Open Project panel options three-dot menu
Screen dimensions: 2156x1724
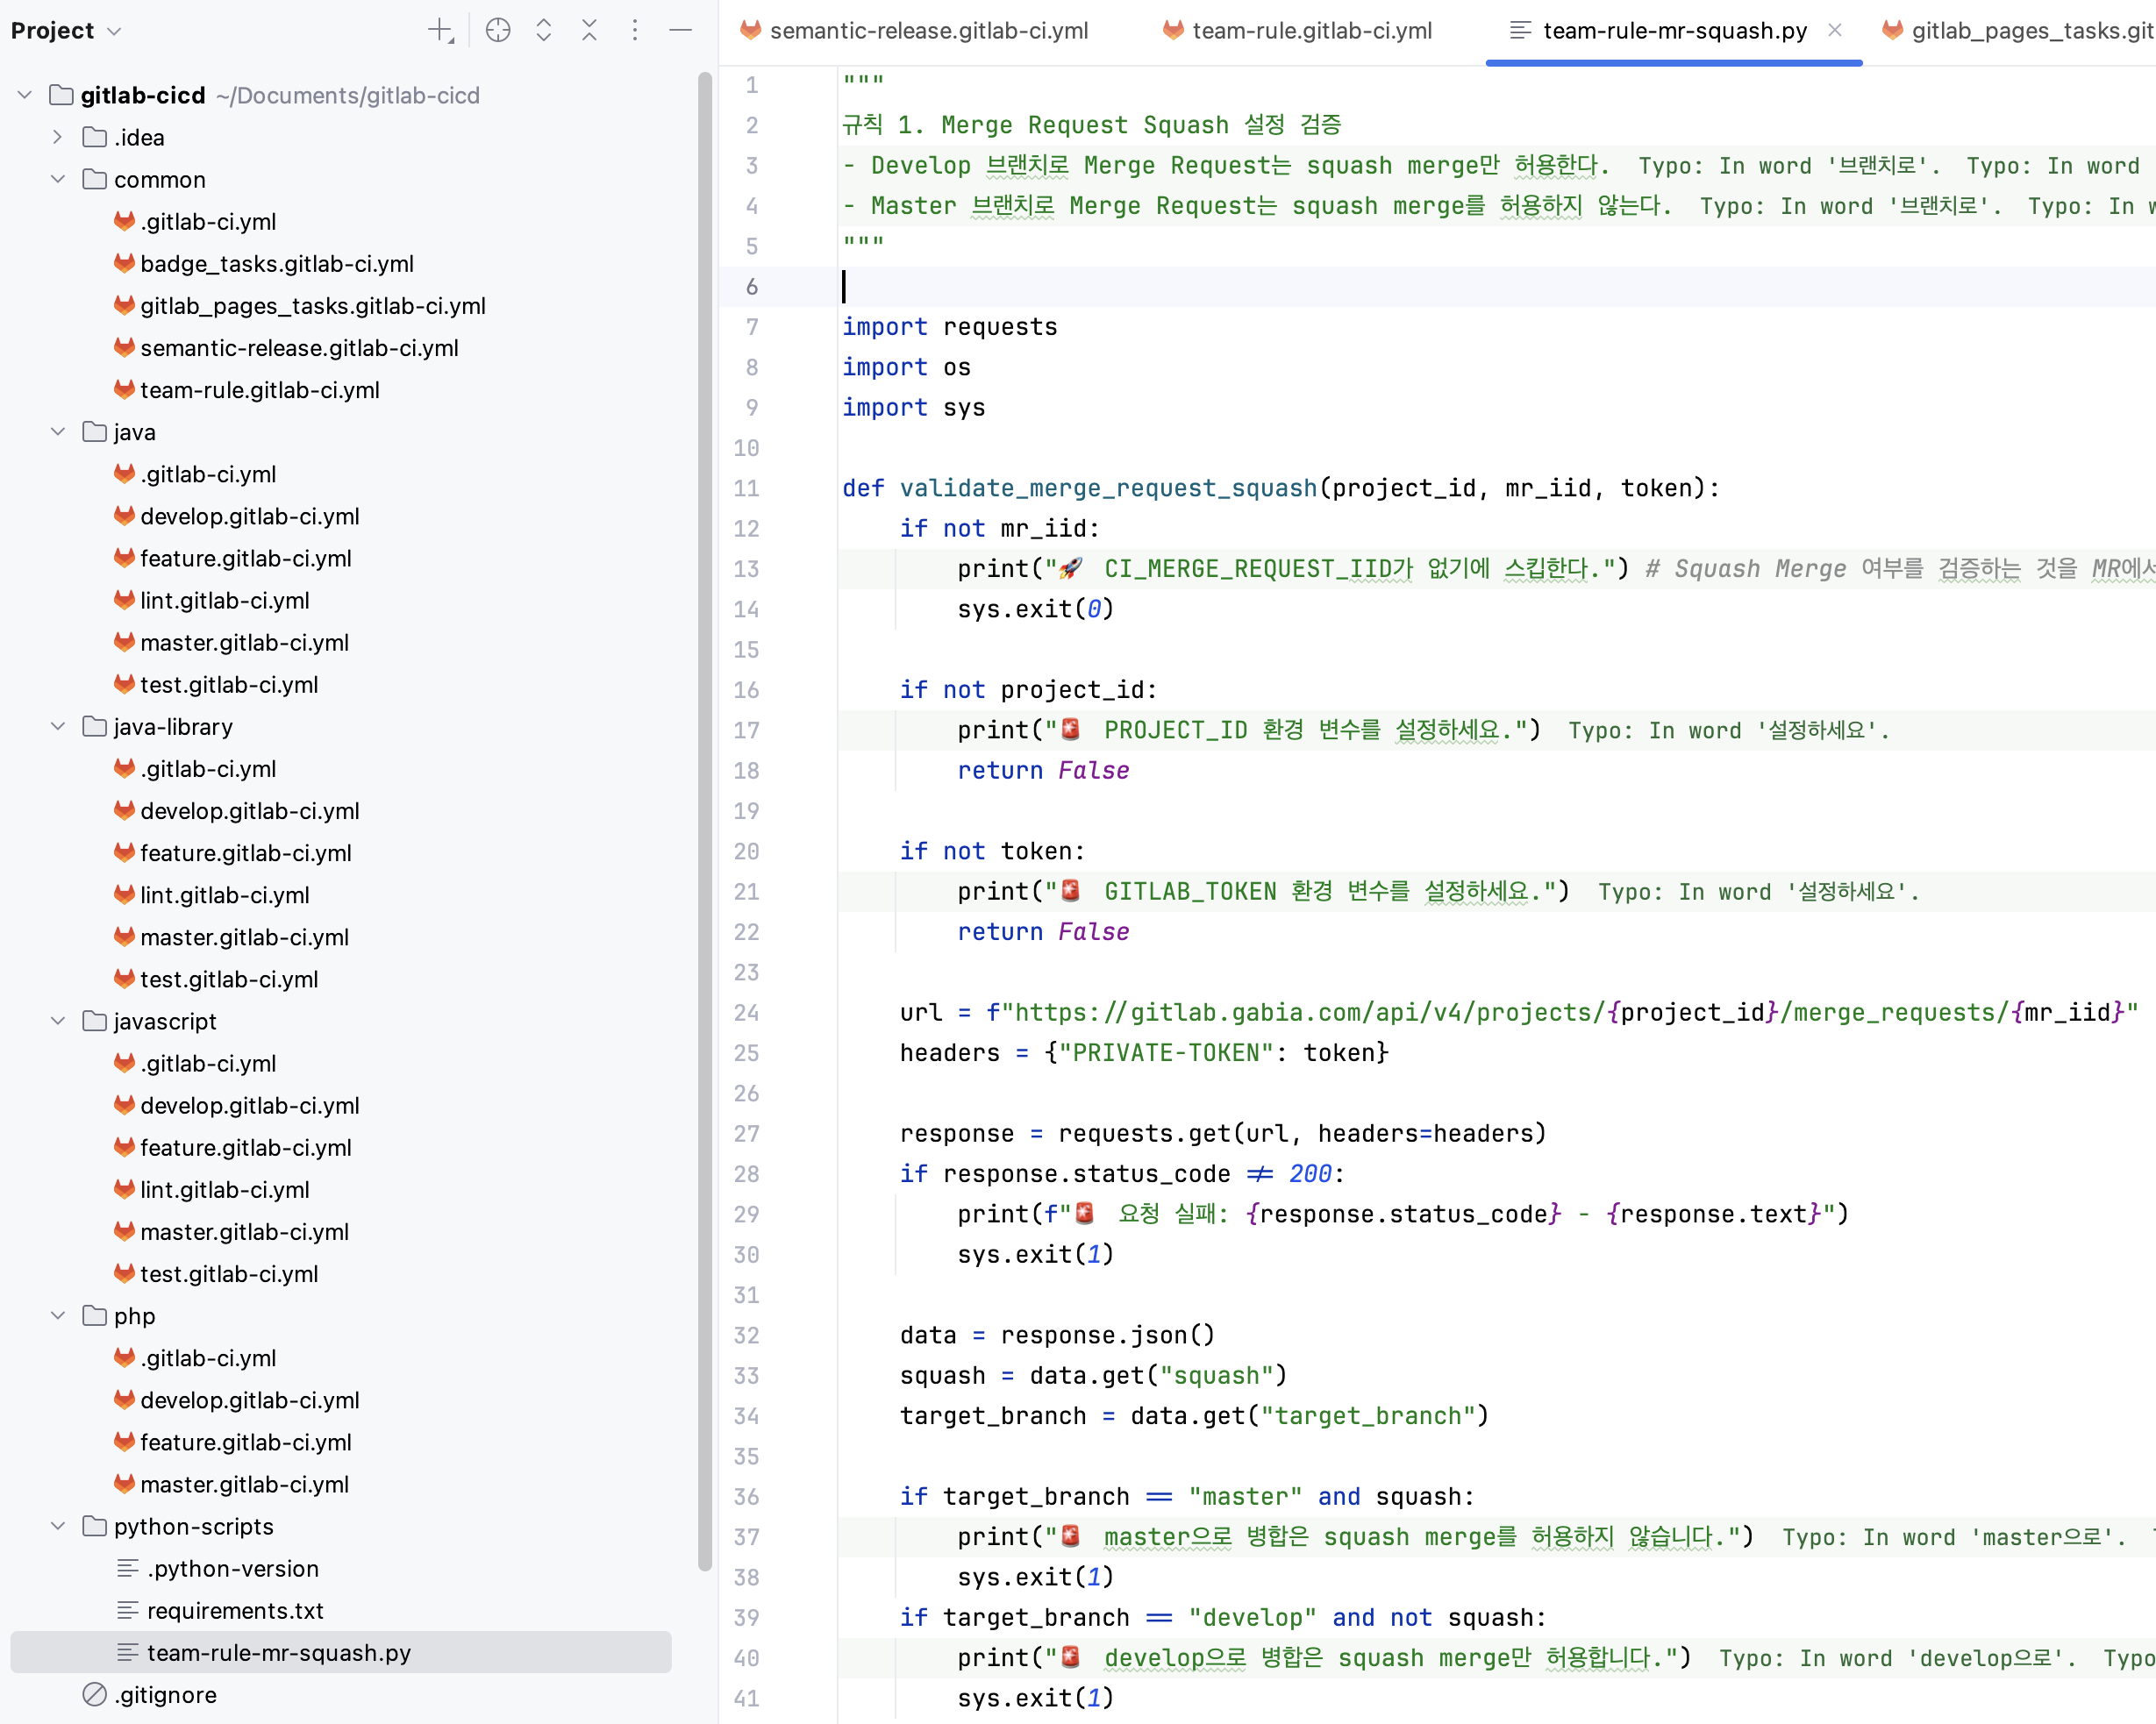coord(634,30)
